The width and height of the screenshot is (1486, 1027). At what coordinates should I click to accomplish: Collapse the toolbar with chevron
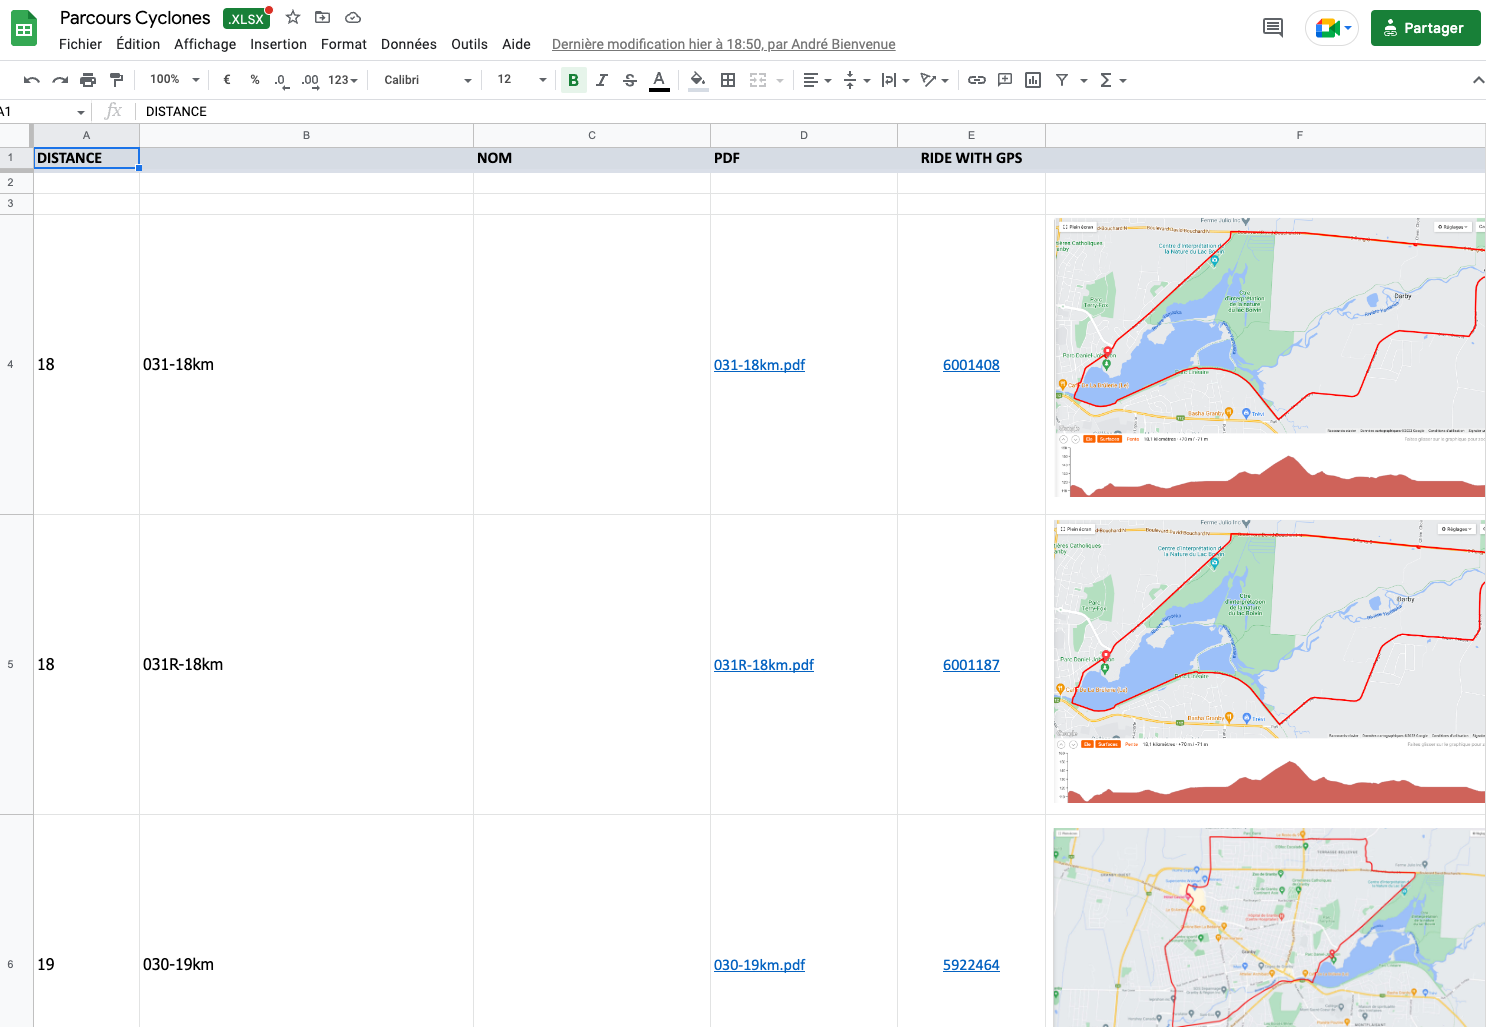click(1478, 80)
